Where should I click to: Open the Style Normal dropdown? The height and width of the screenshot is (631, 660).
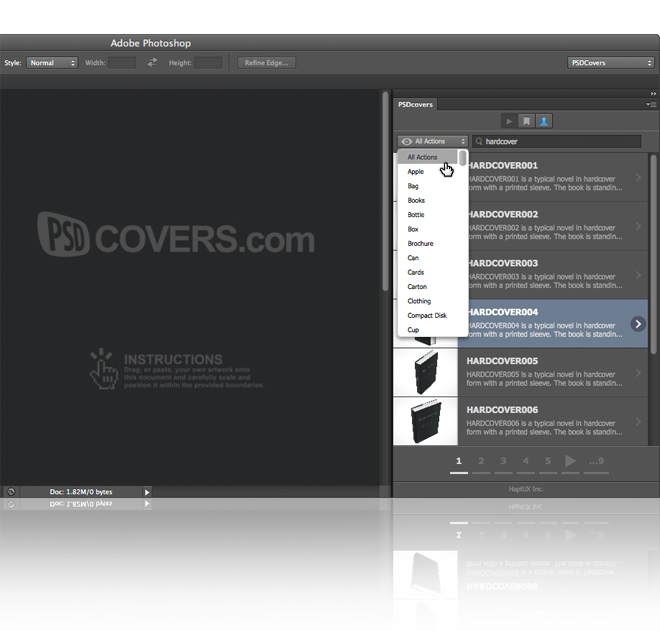pyautogui.click(x=52, y=63)
